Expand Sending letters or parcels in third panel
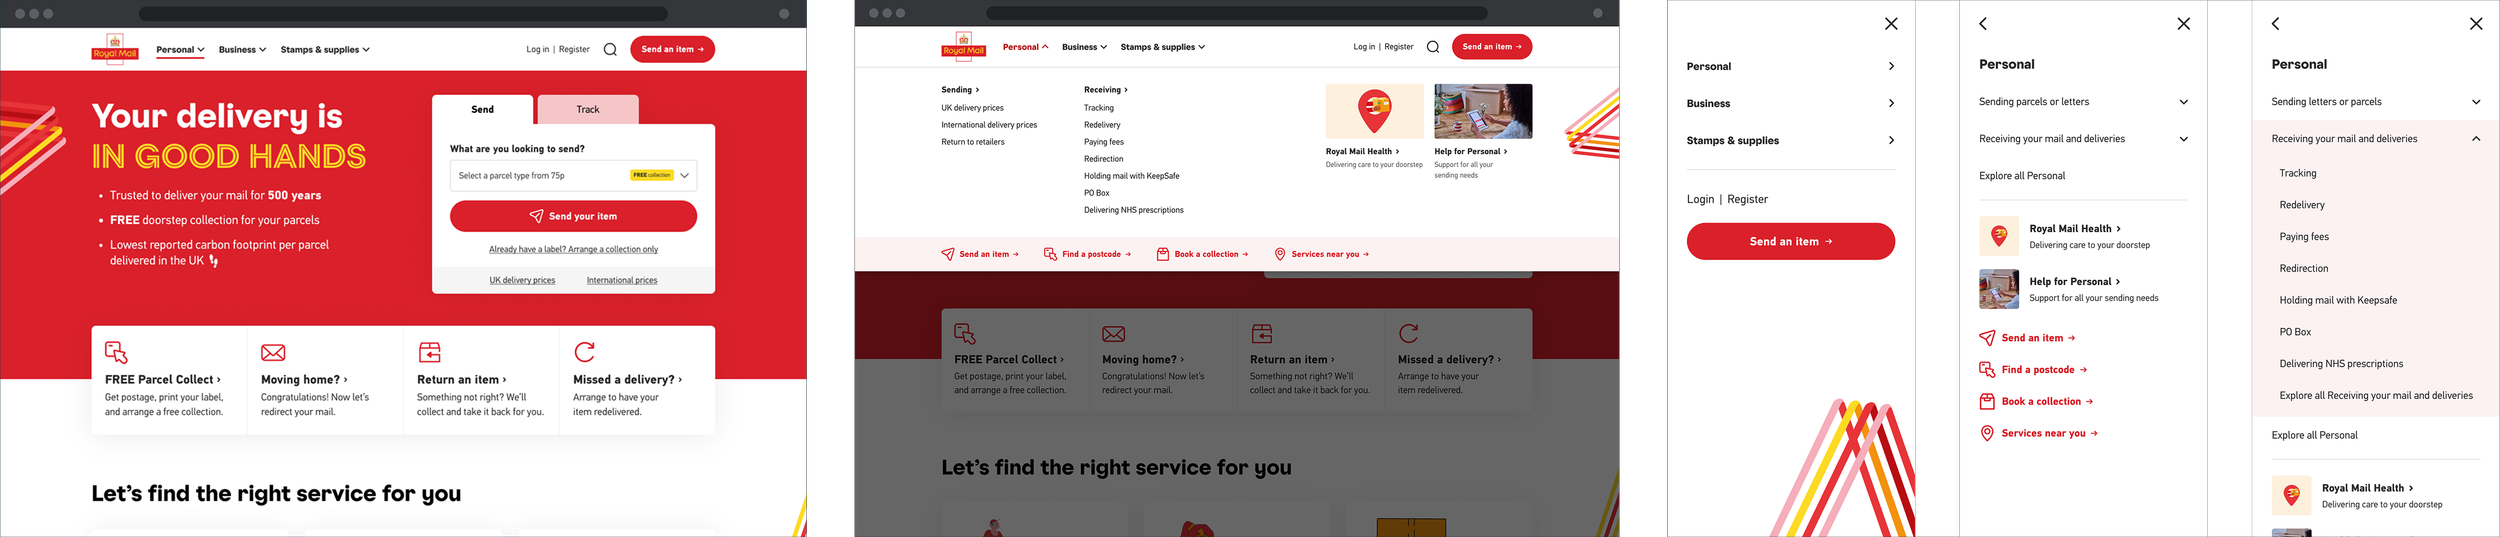The image size is (2500, 537). coord(2376,102)
